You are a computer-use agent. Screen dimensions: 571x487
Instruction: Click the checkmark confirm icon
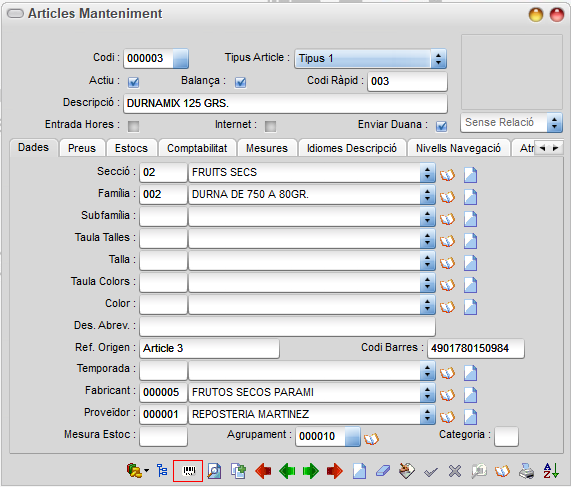tap(431, 472)
